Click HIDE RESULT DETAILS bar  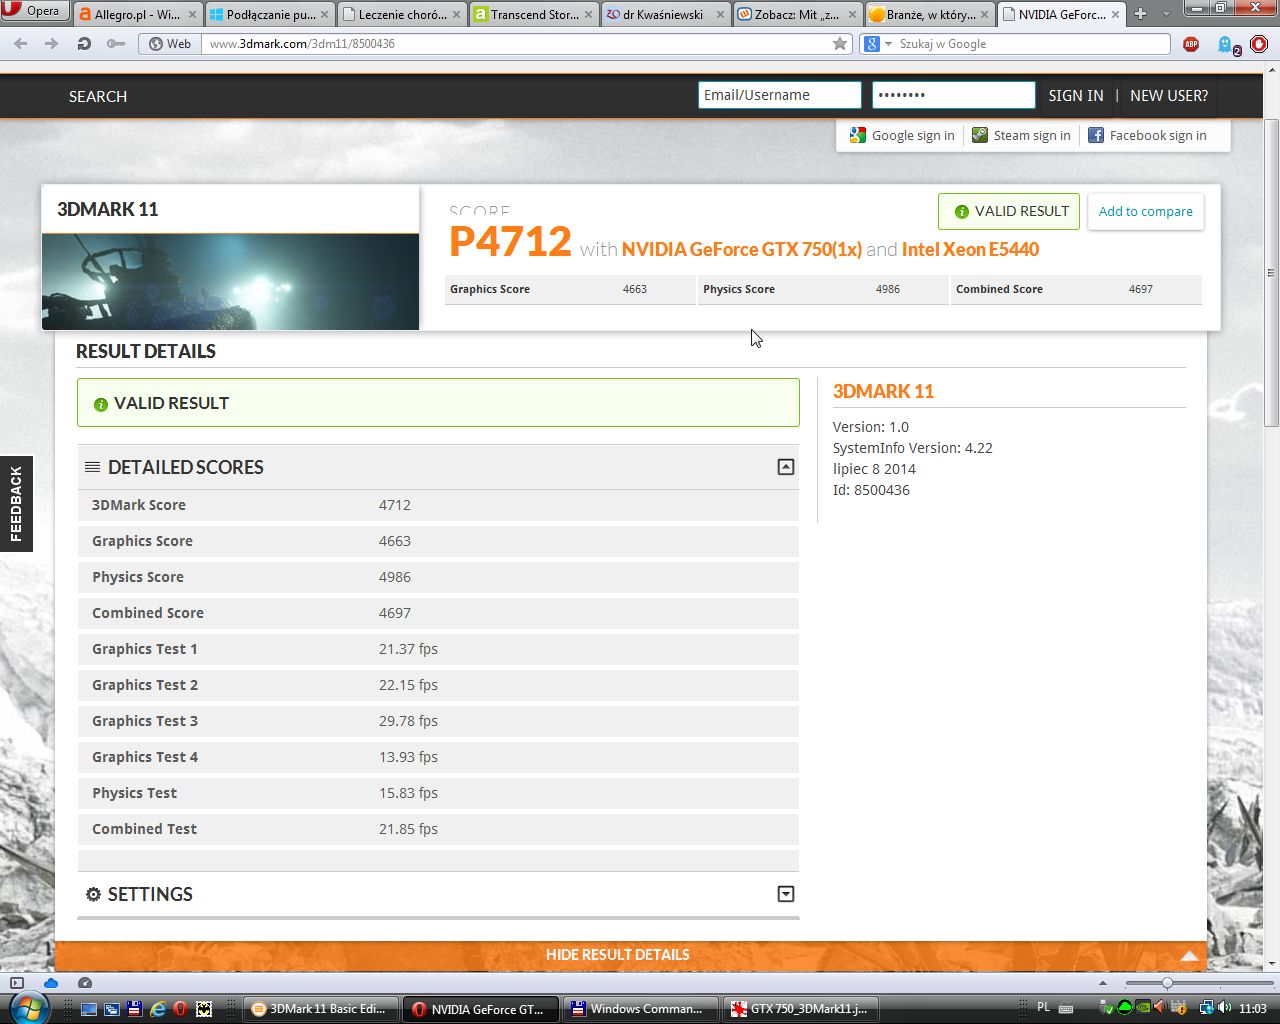click(x=631, y=955)
